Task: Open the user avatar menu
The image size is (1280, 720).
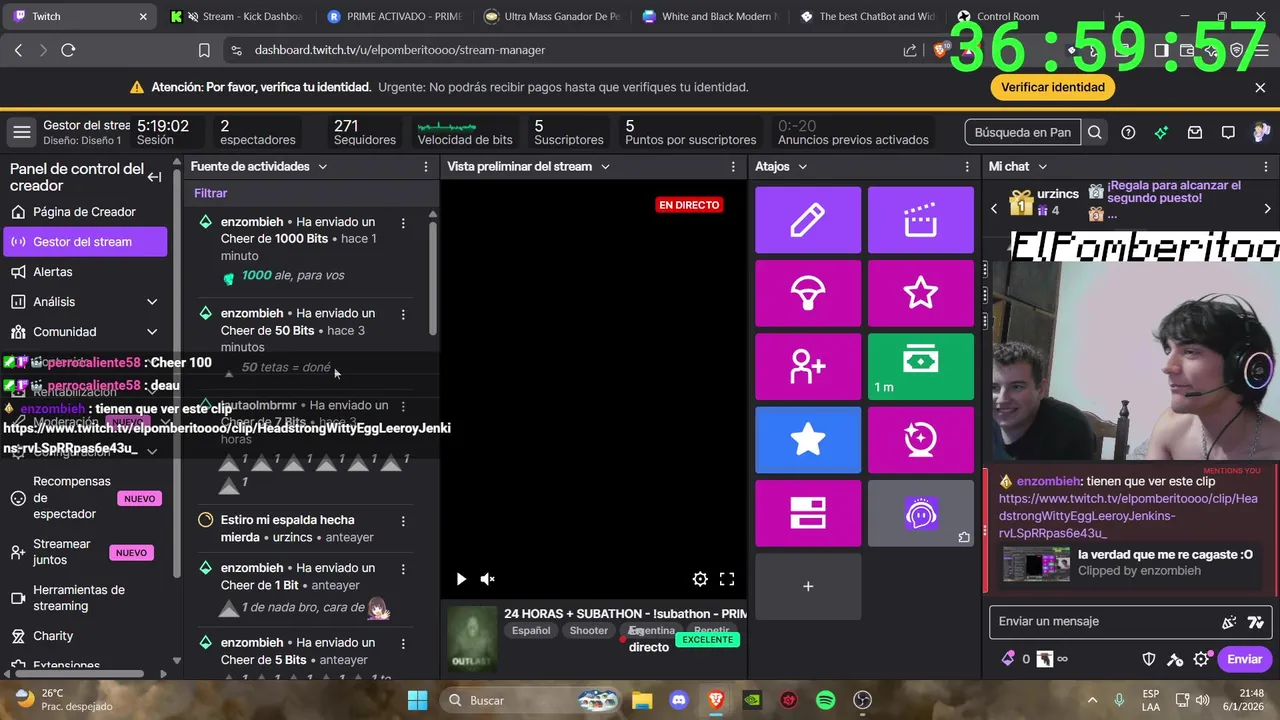Action: [1261, 132]
